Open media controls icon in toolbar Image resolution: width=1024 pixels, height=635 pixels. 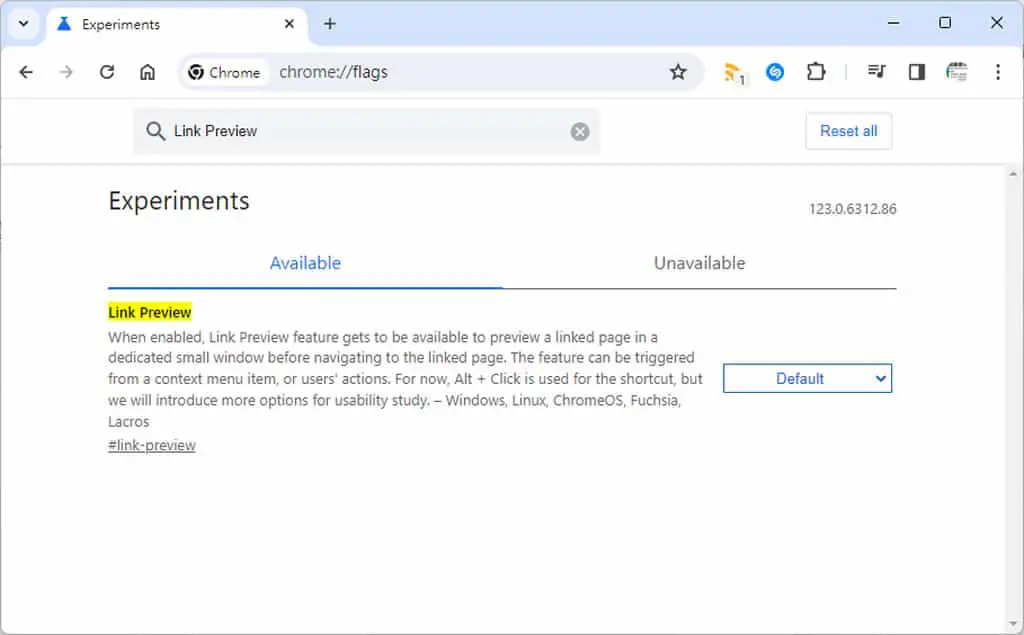[x=876, y=72]
